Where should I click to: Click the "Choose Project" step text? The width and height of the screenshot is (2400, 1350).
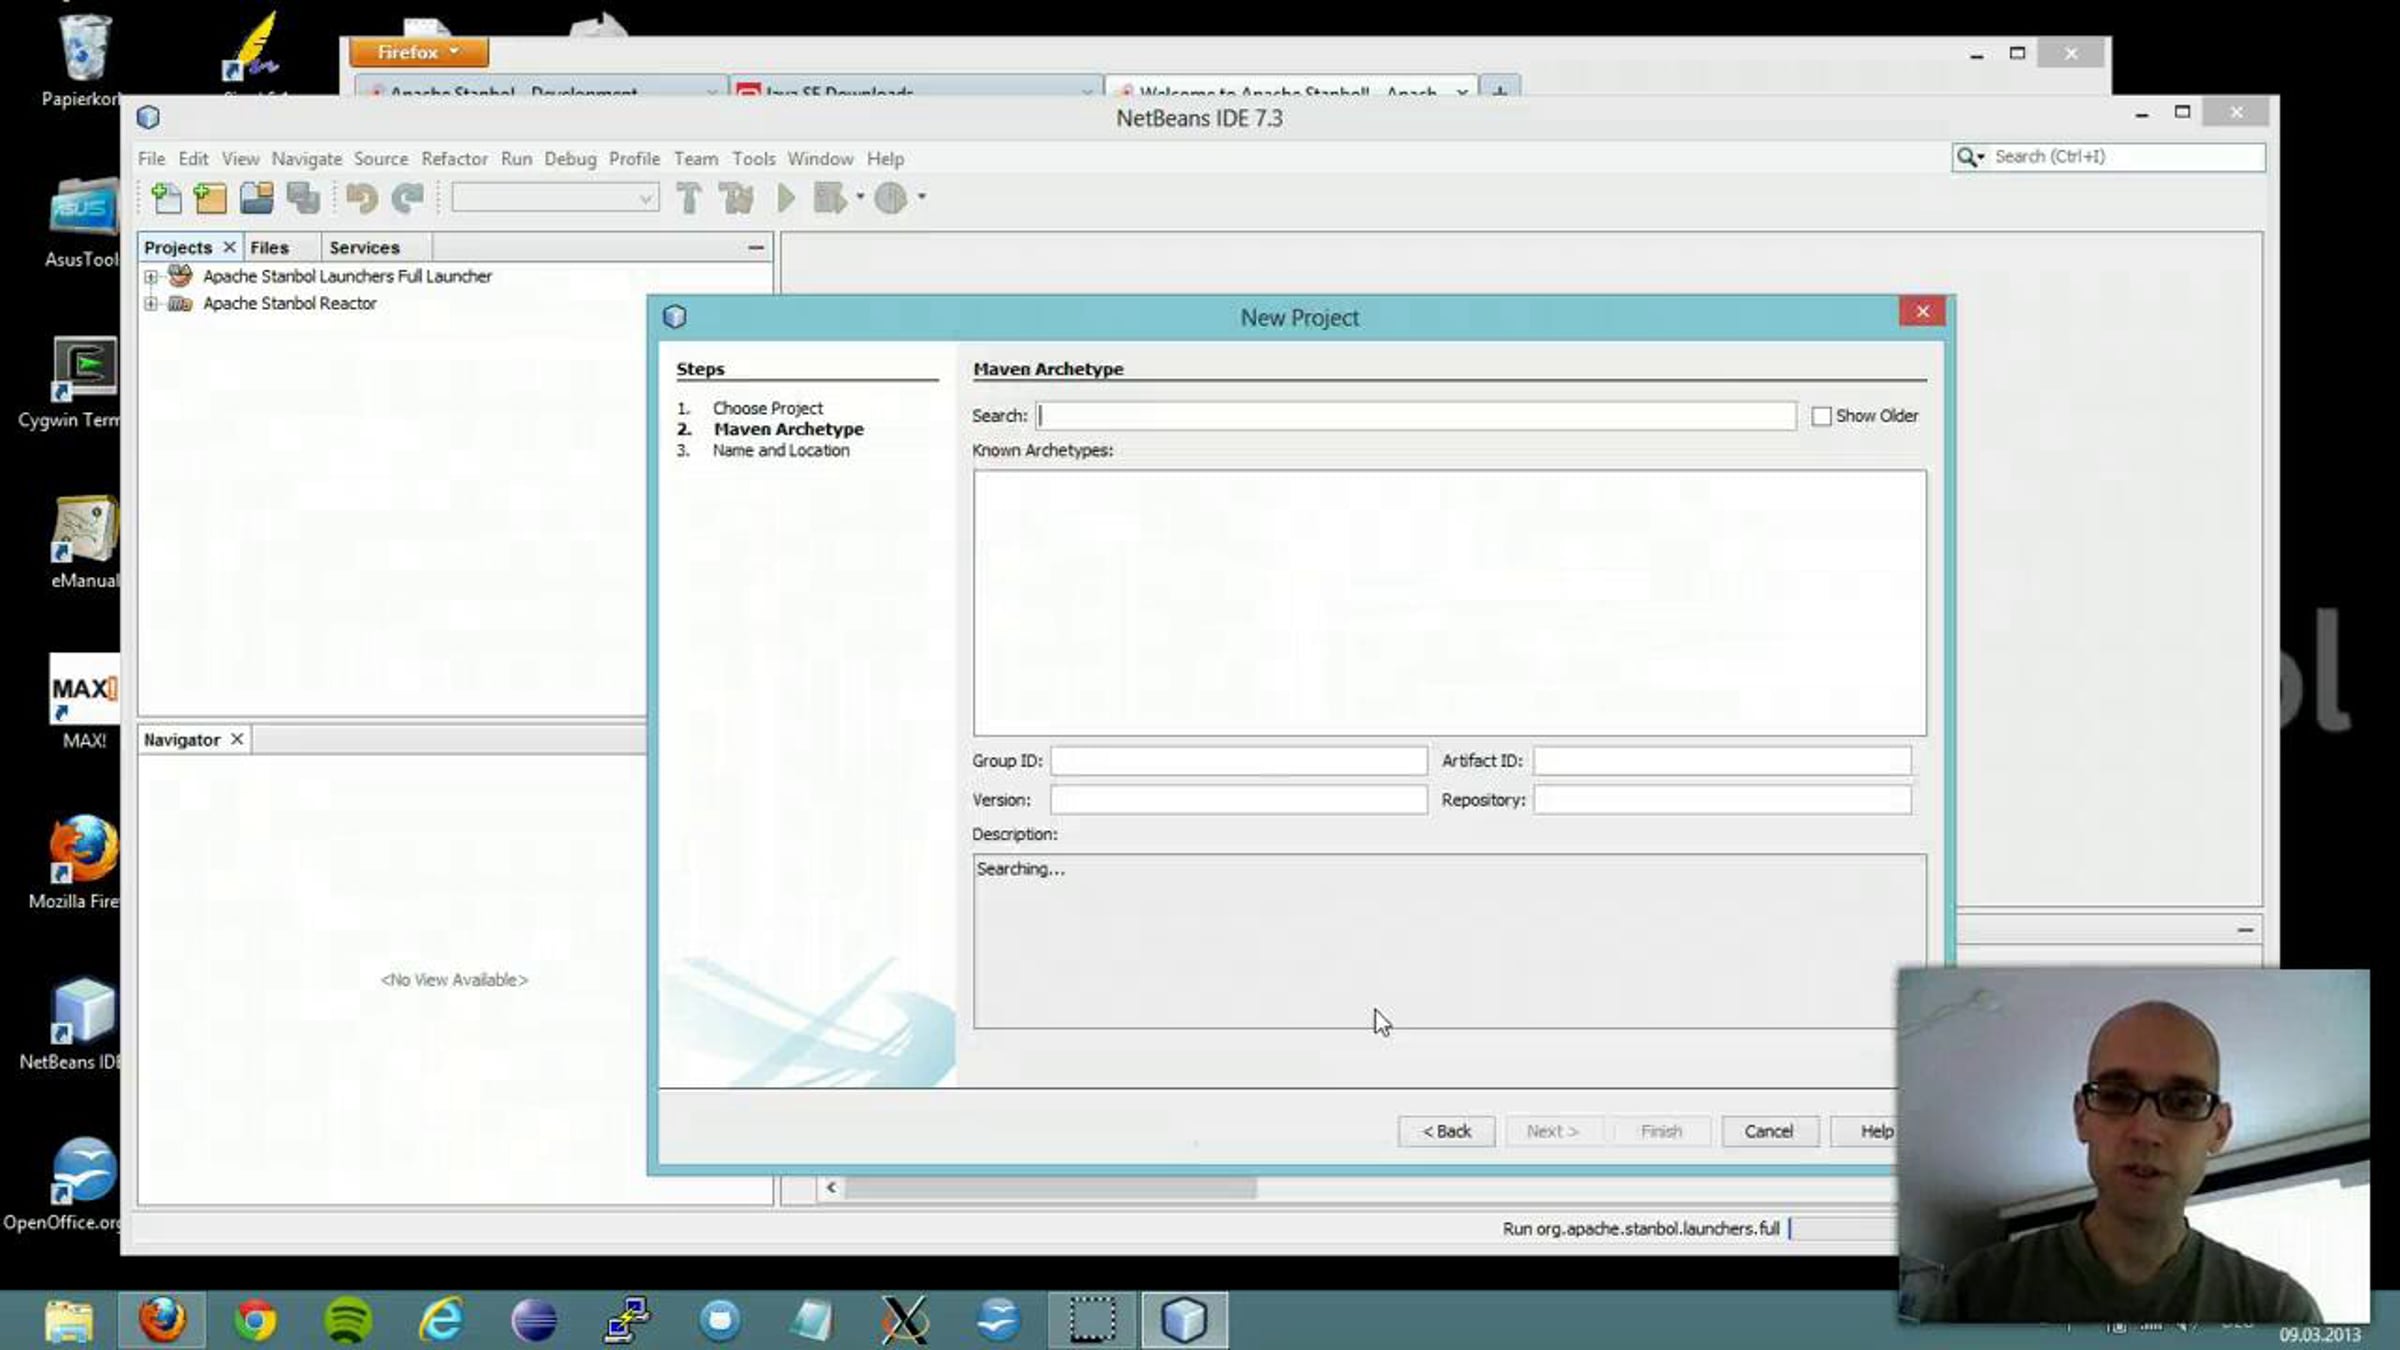pyautogui.click(x=767, y=408)
